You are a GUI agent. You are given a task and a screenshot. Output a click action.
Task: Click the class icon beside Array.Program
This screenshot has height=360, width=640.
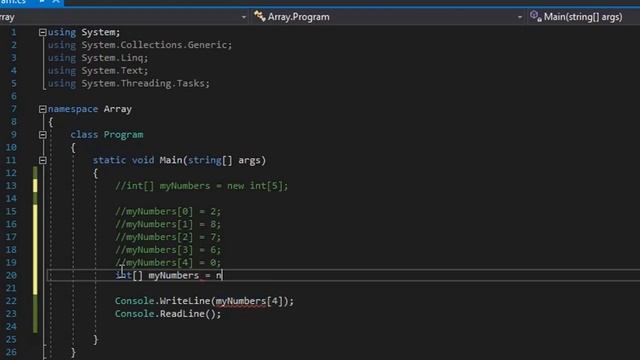tap(260, 16)
